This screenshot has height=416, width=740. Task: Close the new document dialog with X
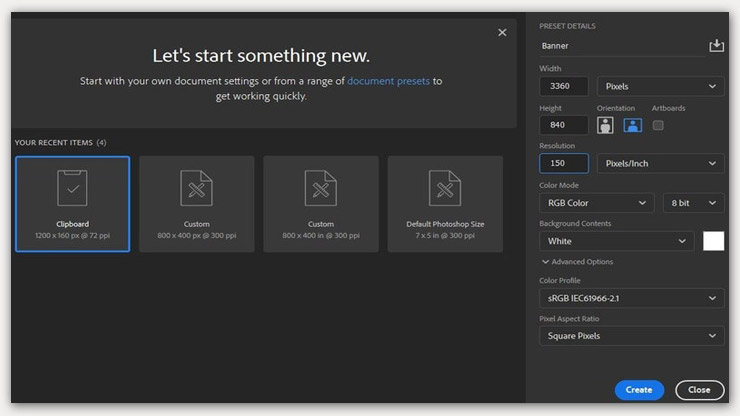pos(502,33)
